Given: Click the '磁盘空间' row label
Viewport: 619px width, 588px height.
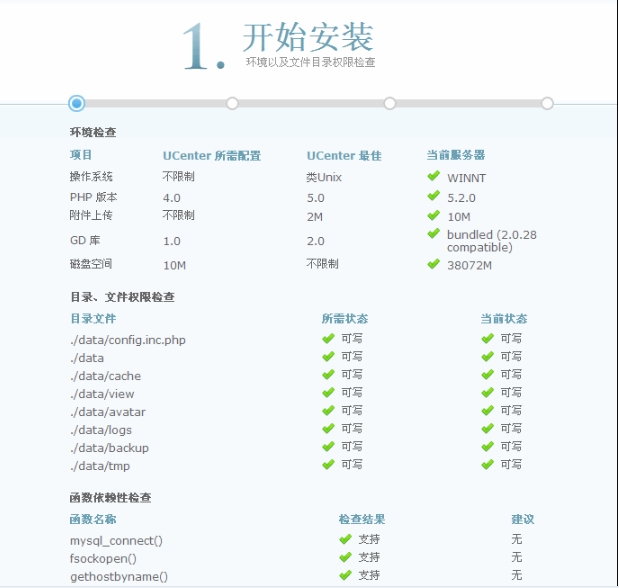Looking at the screenshot, I should [x=91, y=263].
